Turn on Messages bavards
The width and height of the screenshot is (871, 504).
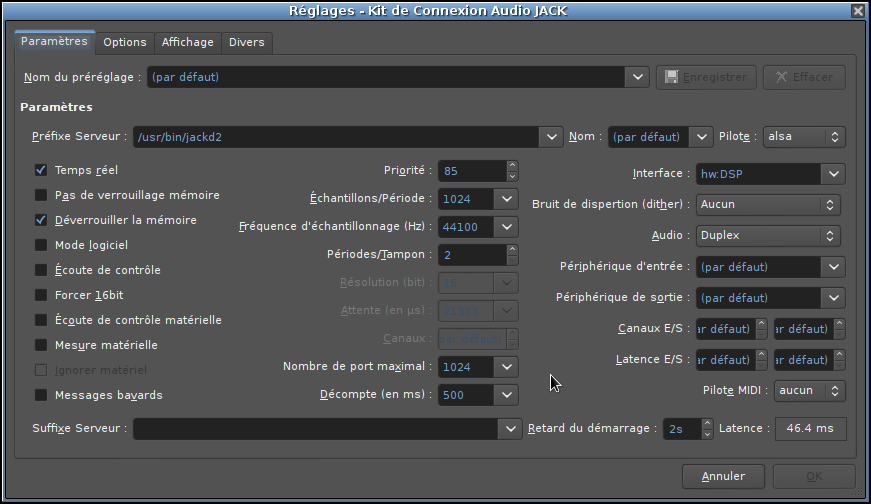click(41, 395)
